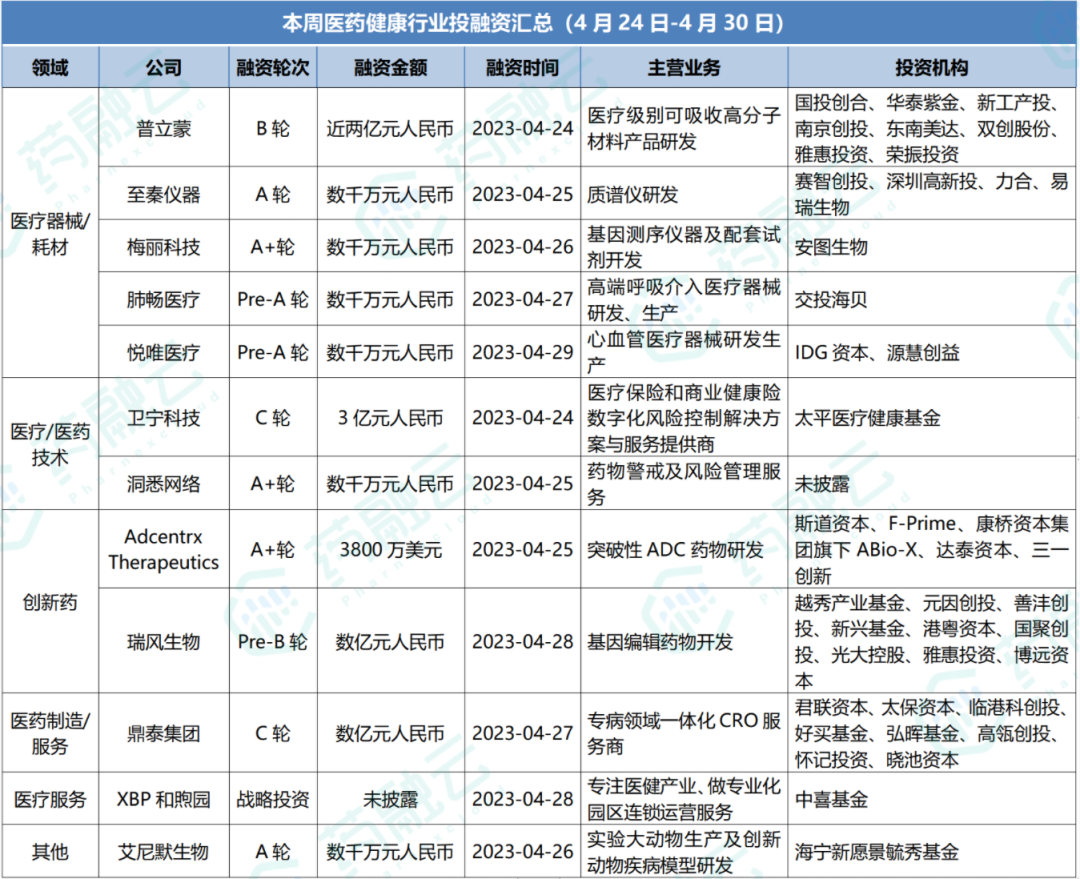This screenshot has height=879, width=1080.
Task: Click 3 亿元人民币 amount cell
Action: point(391,417)
